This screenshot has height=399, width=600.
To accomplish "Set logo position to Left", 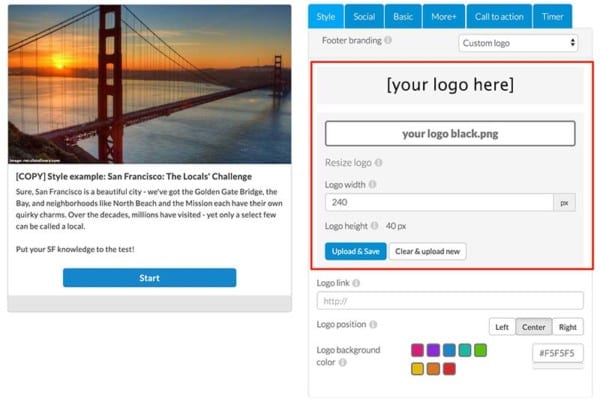I will (x=502, y=327).
